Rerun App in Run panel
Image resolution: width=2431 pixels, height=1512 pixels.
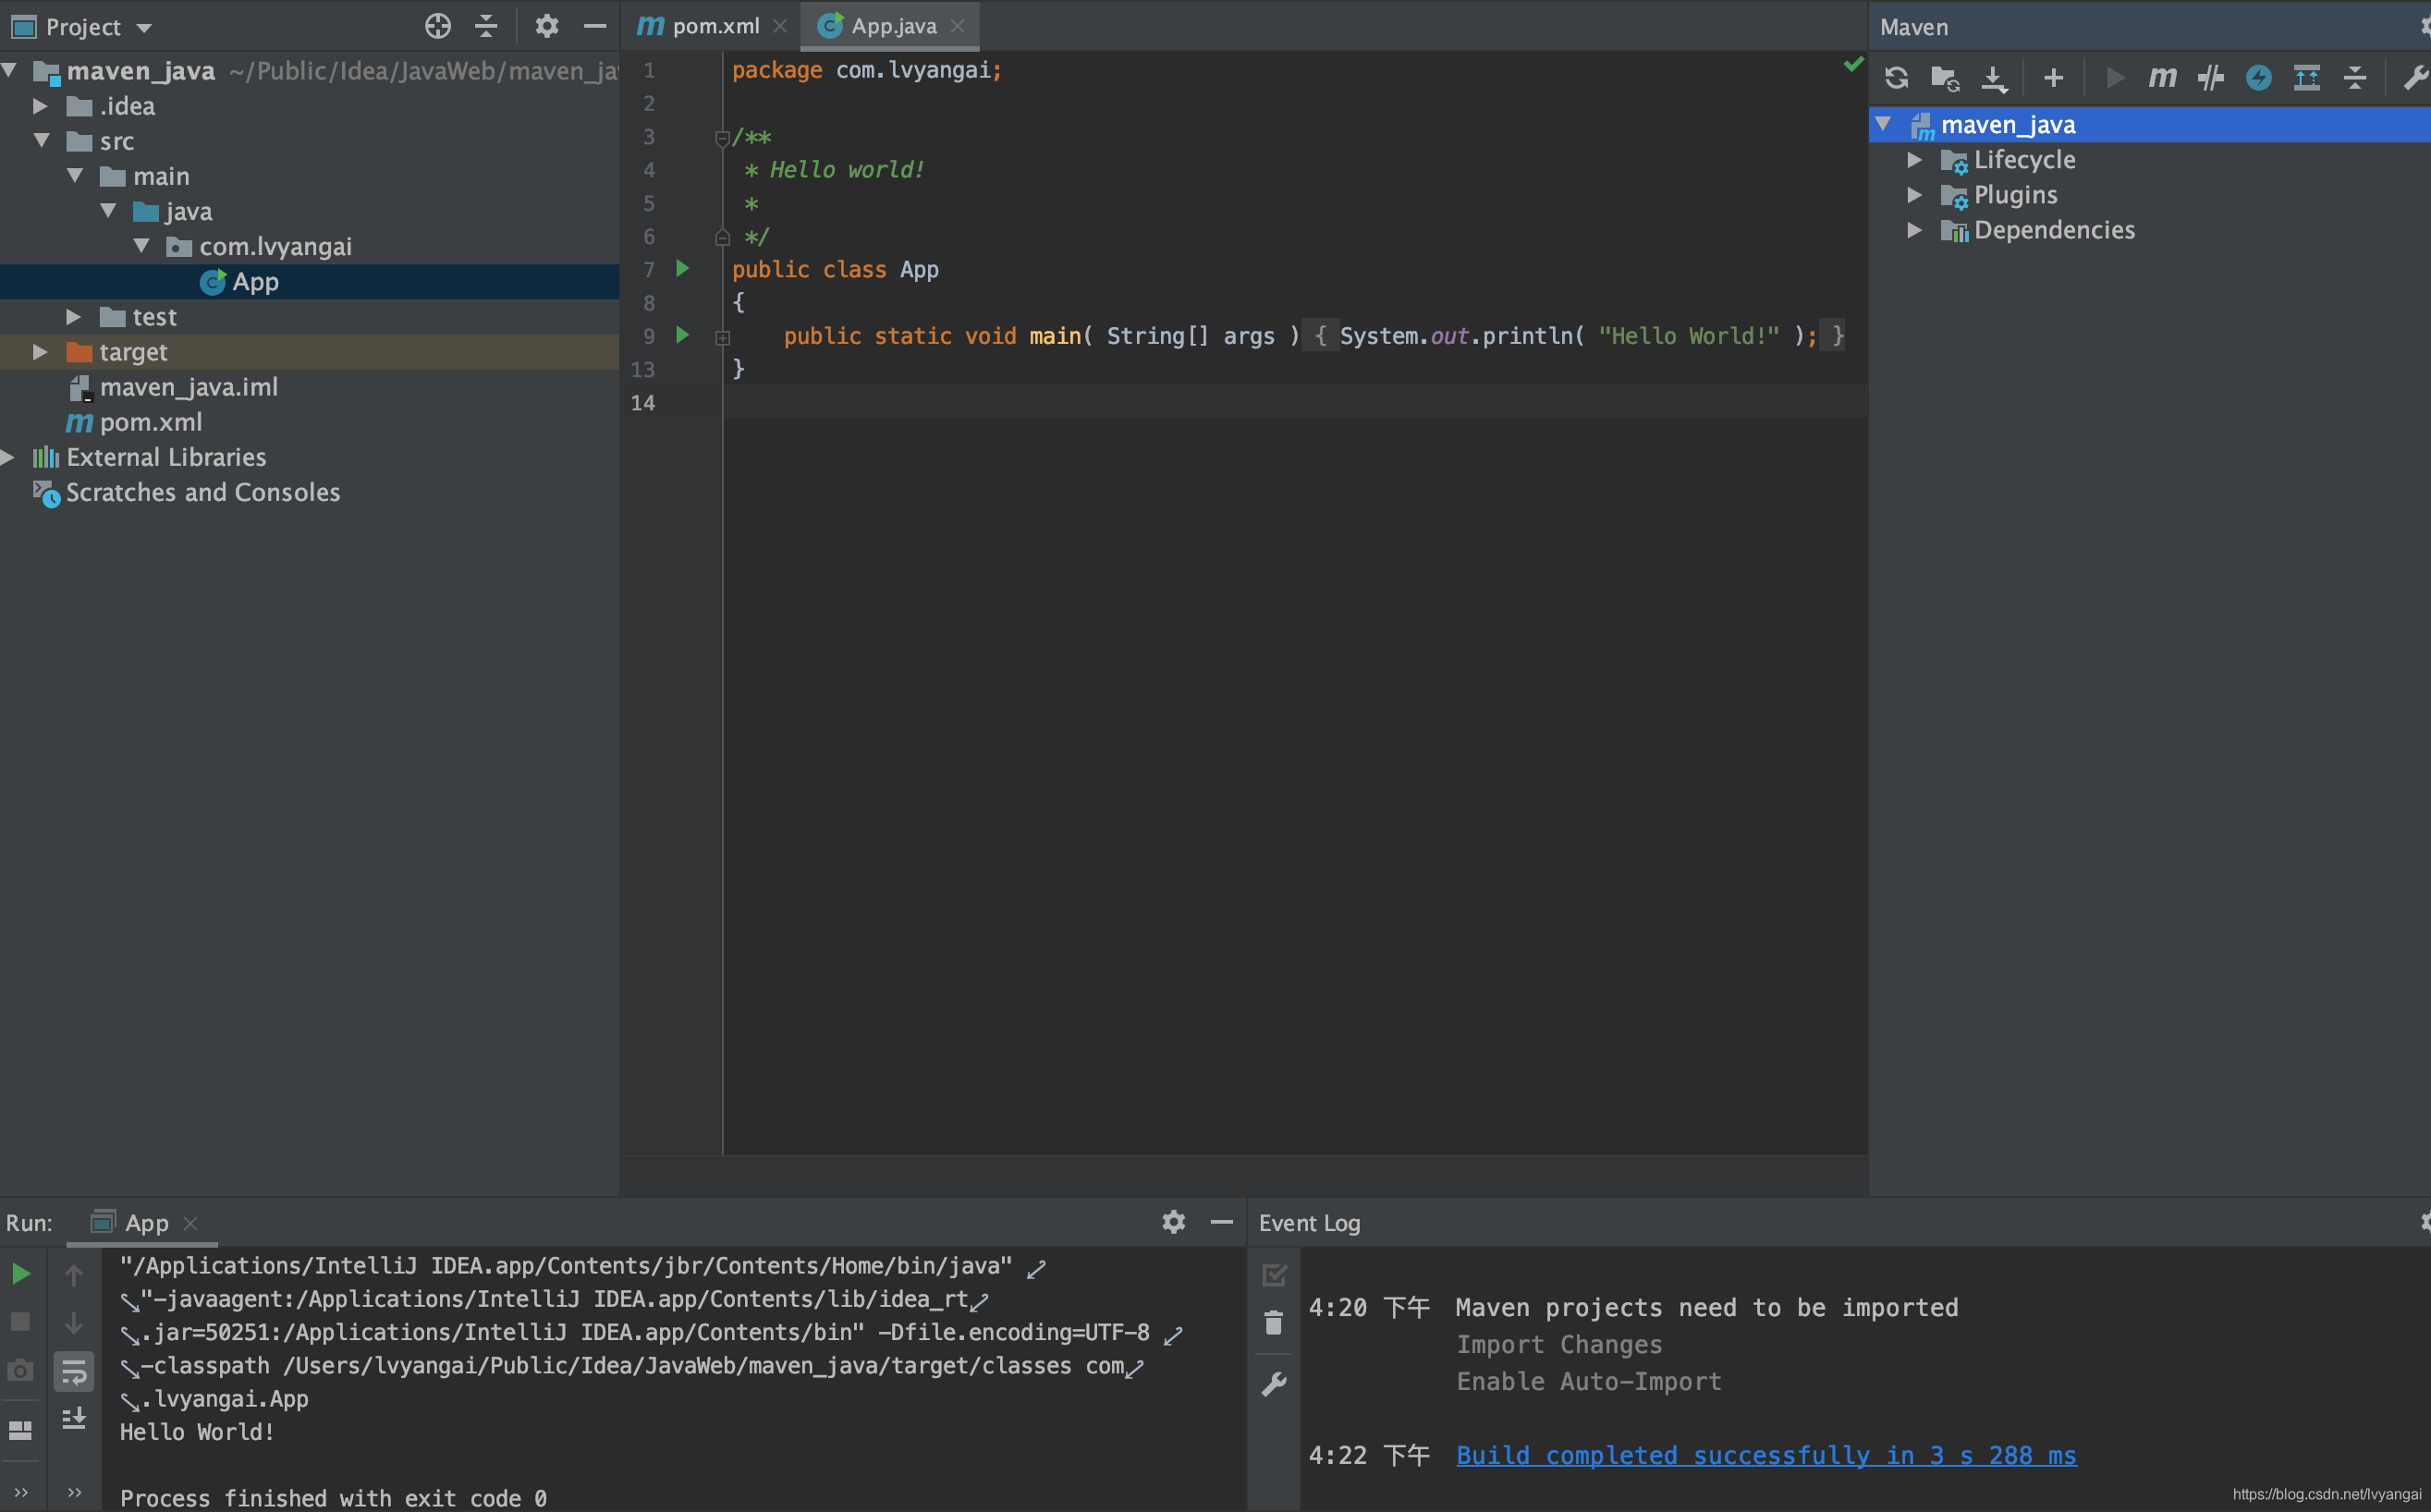21,1274
